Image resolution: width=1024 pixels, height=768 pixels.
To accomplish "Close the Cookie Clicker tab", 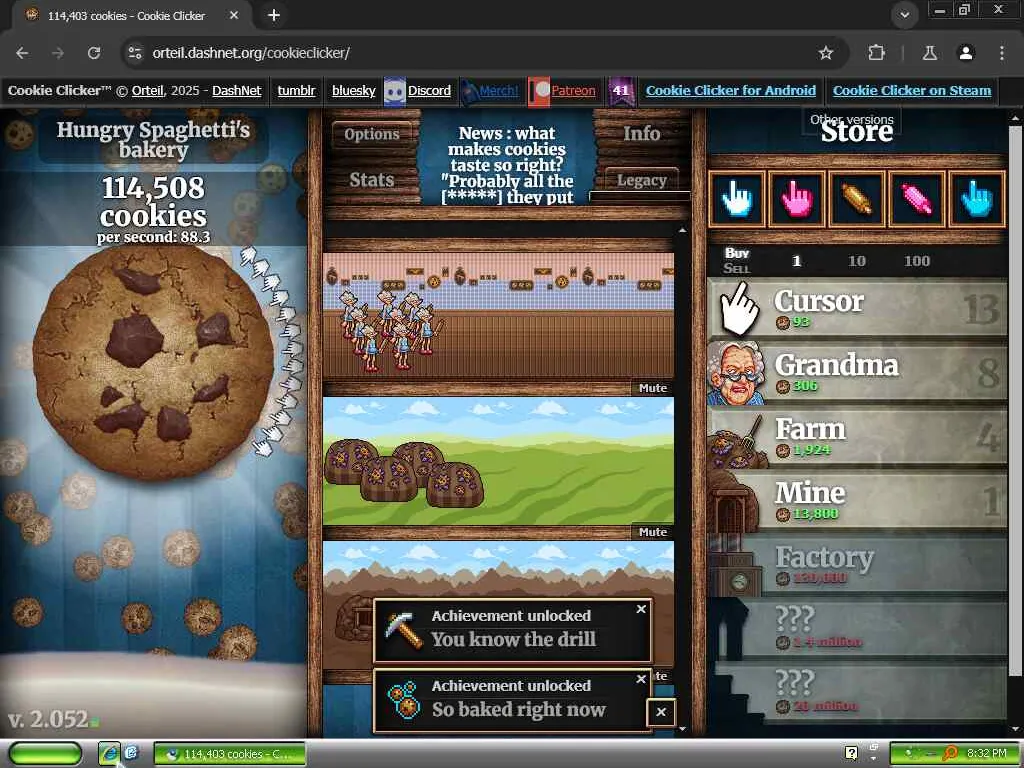I will (x=234, y=15).
